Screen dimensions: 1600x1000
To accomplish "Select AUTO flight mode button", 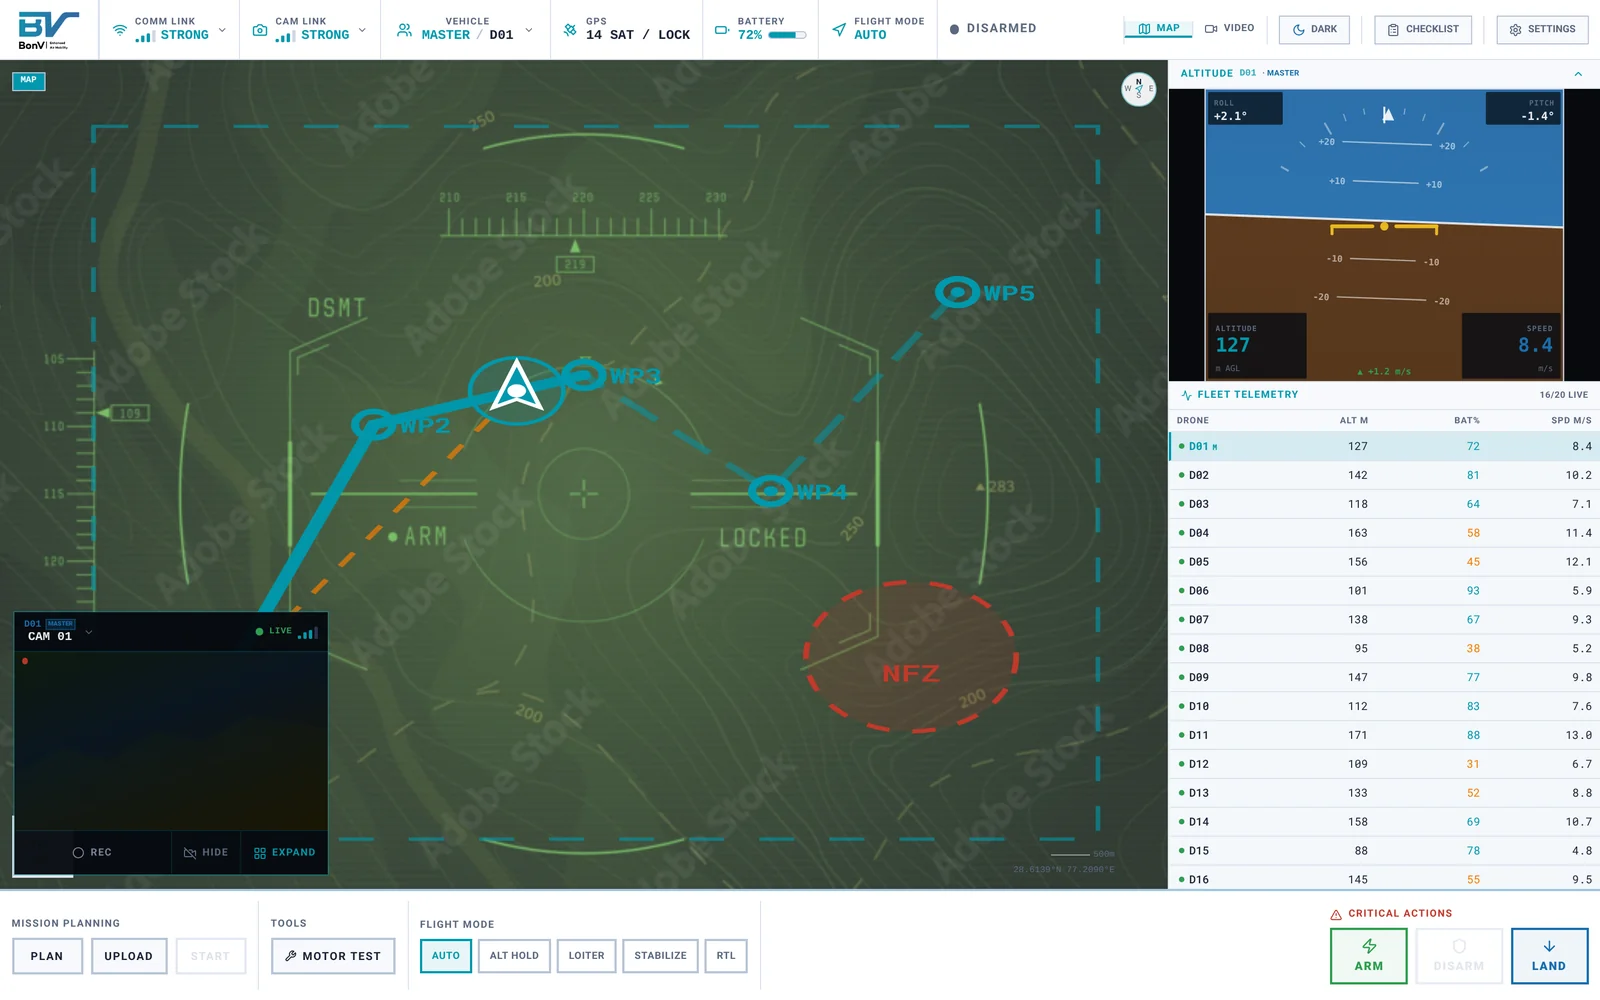I will (x=446, y=956).
